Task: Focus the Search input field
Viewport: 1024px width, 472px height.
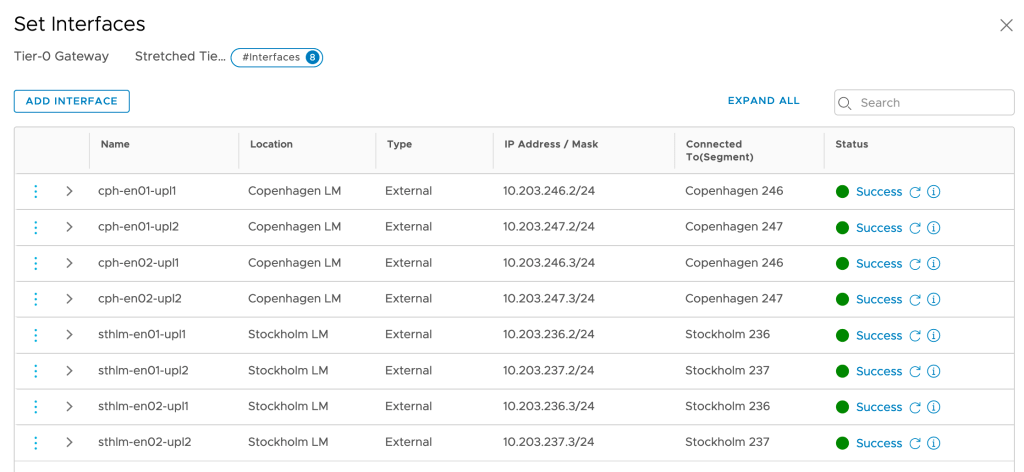Action: tap(932, 103)
